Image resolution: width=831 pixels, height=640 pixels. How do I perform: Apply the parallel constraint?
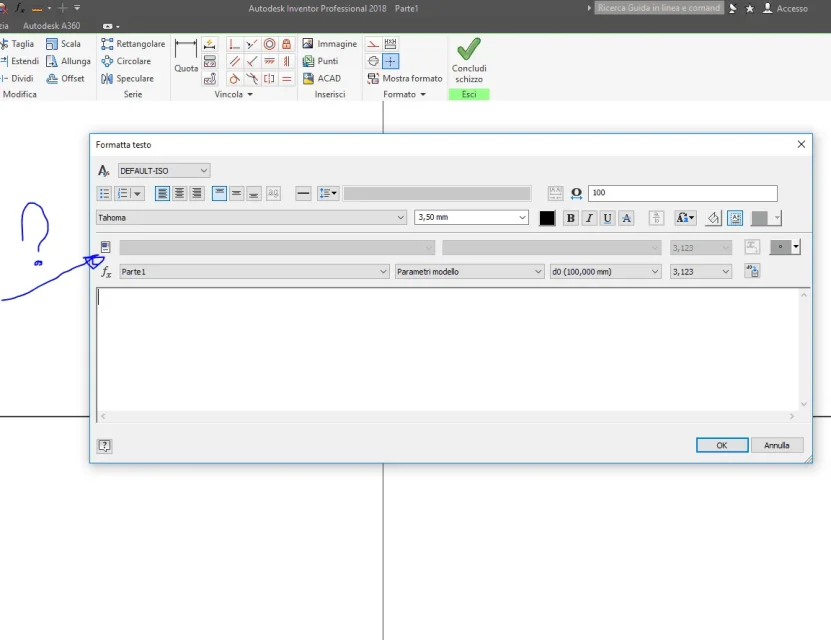coord(234,61)
